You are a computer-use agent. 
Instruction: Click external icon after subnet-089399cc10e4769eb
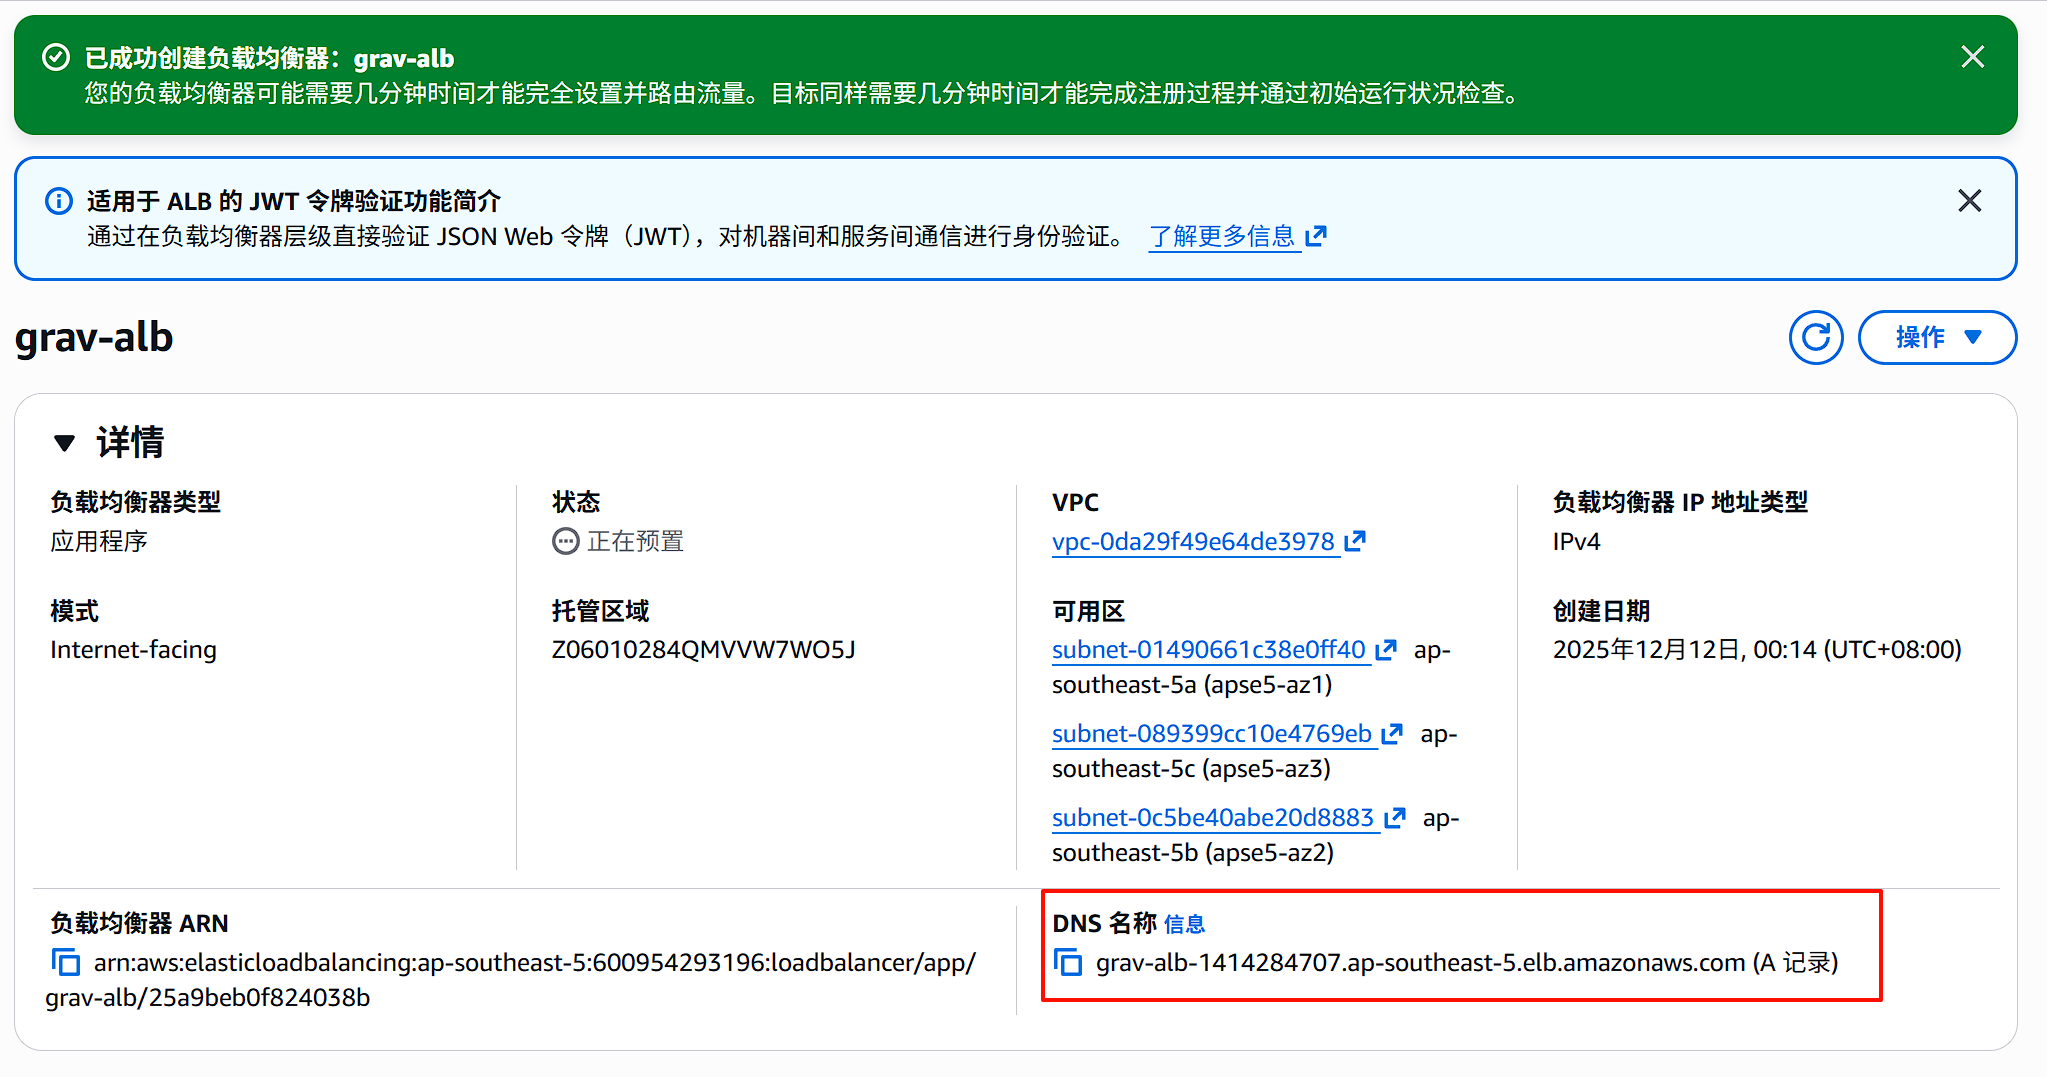(1392, 734)
